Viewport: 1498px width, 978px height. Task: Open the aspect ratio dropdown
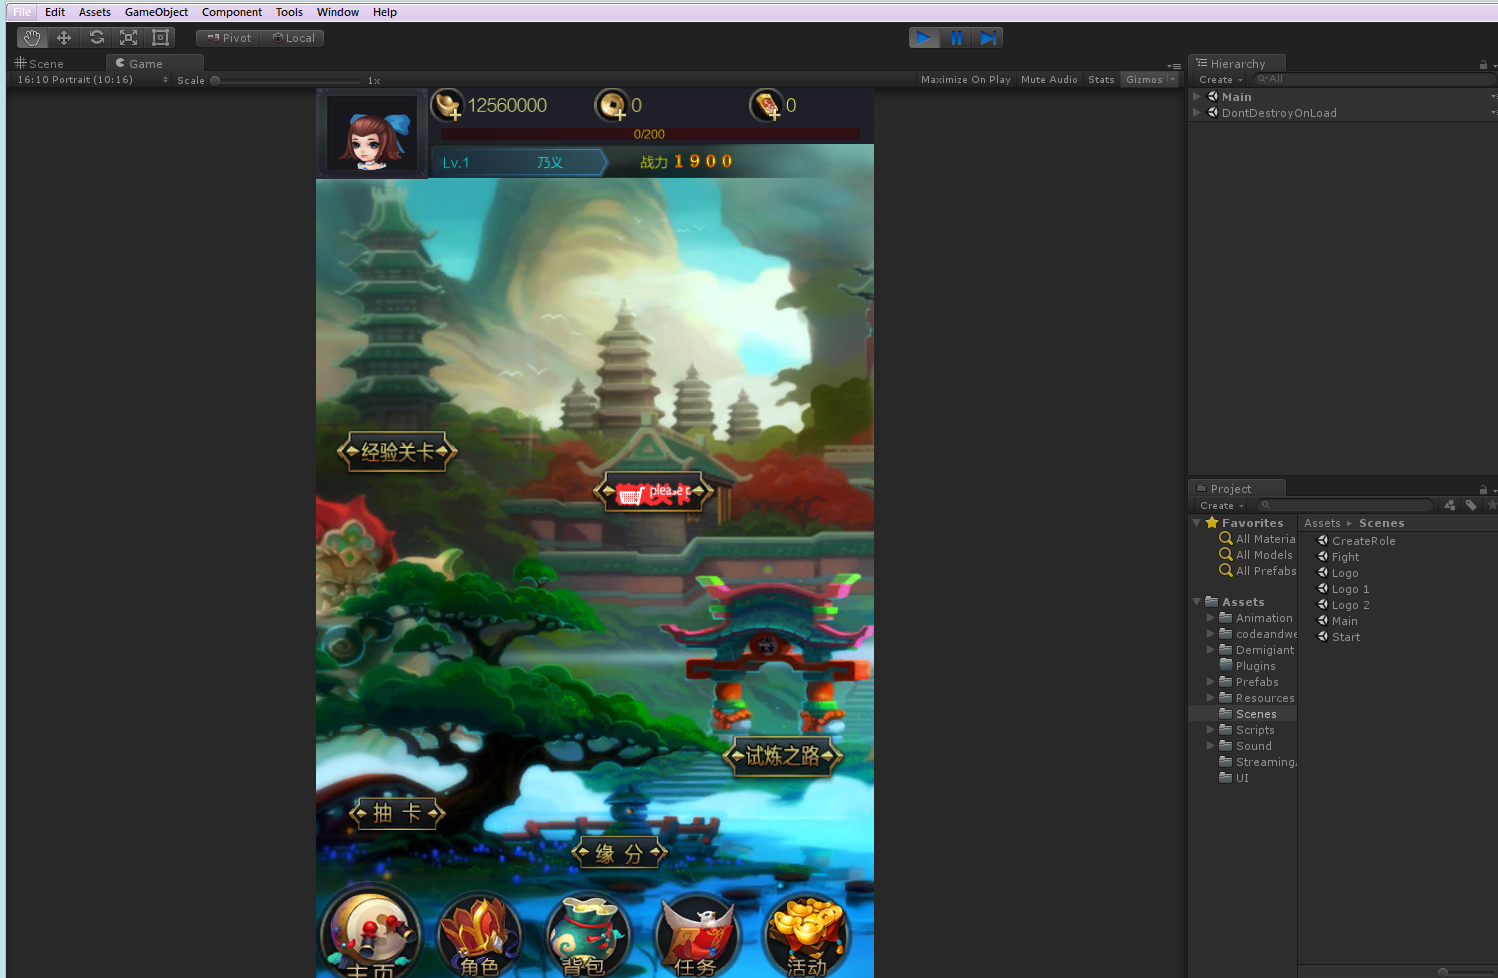point(92,80)
